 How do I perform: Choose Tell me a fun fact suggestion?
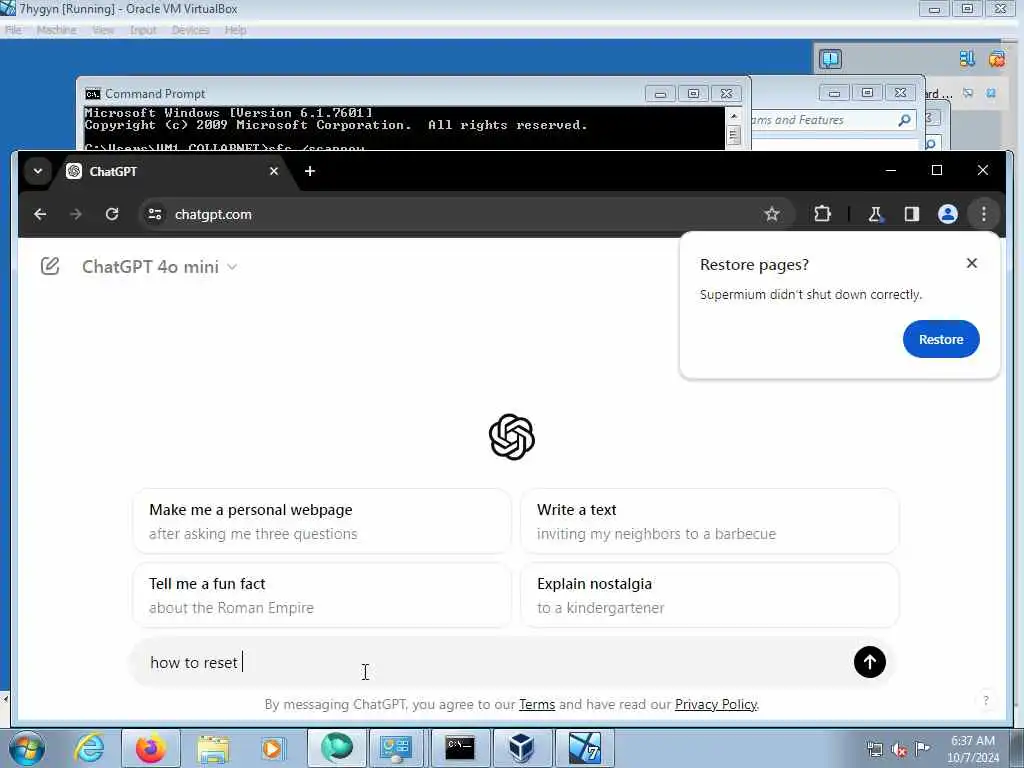coord(322,595)
